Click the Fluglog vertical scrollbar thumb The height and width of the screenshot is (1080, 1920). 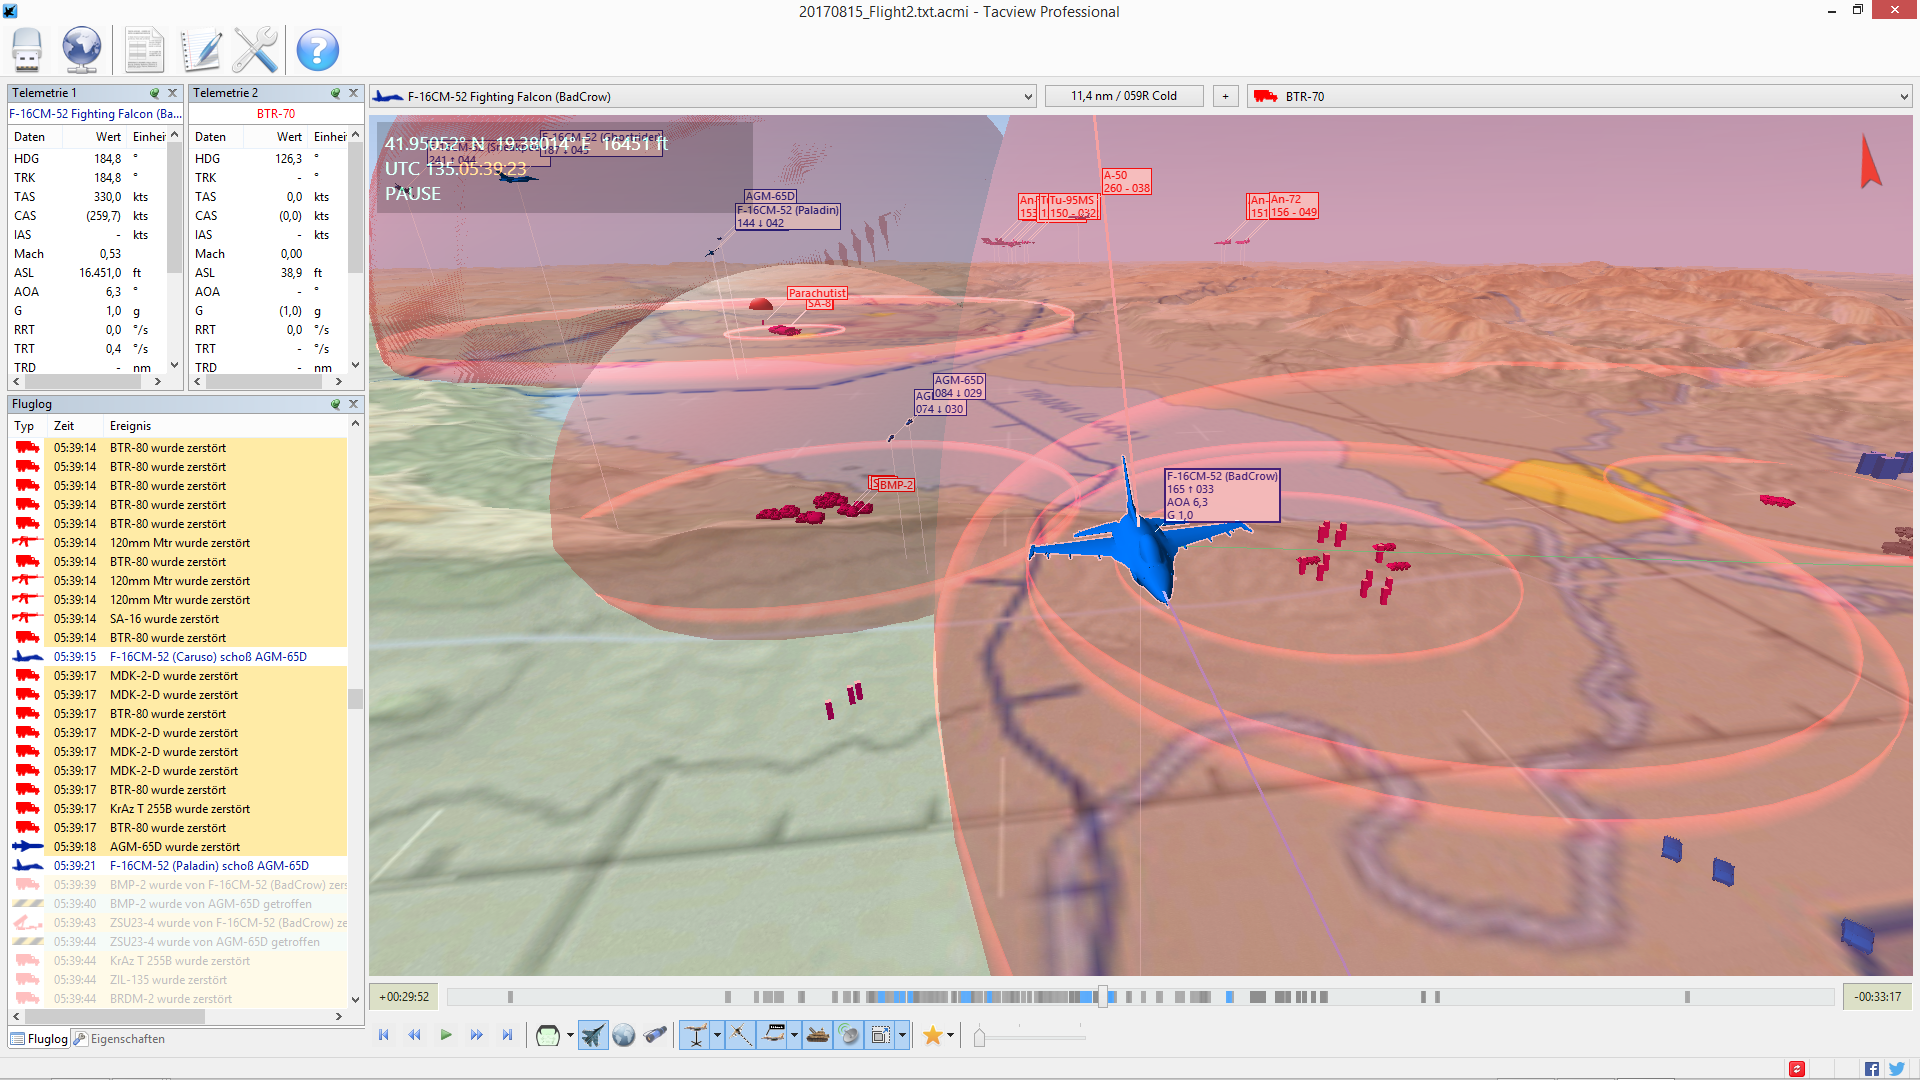coord(355,698)
